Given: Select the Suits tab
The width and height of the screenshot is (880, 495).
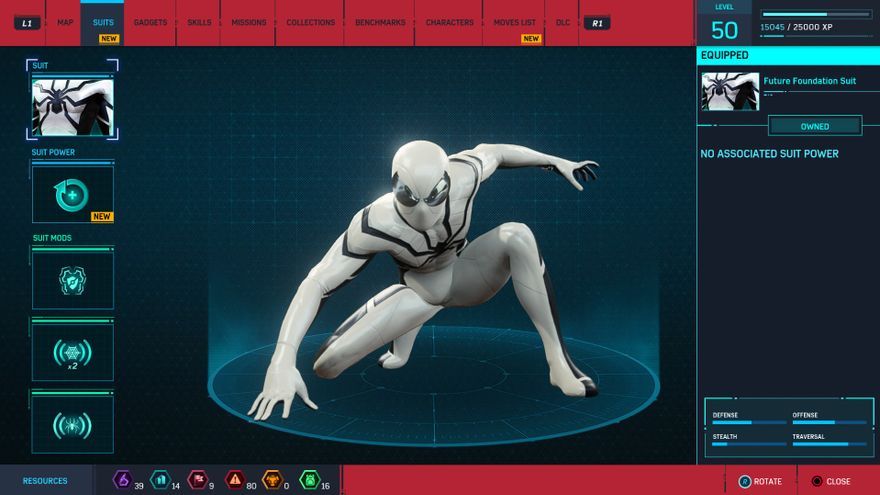Looking at the screenshot, I should (x=103, y=22).
